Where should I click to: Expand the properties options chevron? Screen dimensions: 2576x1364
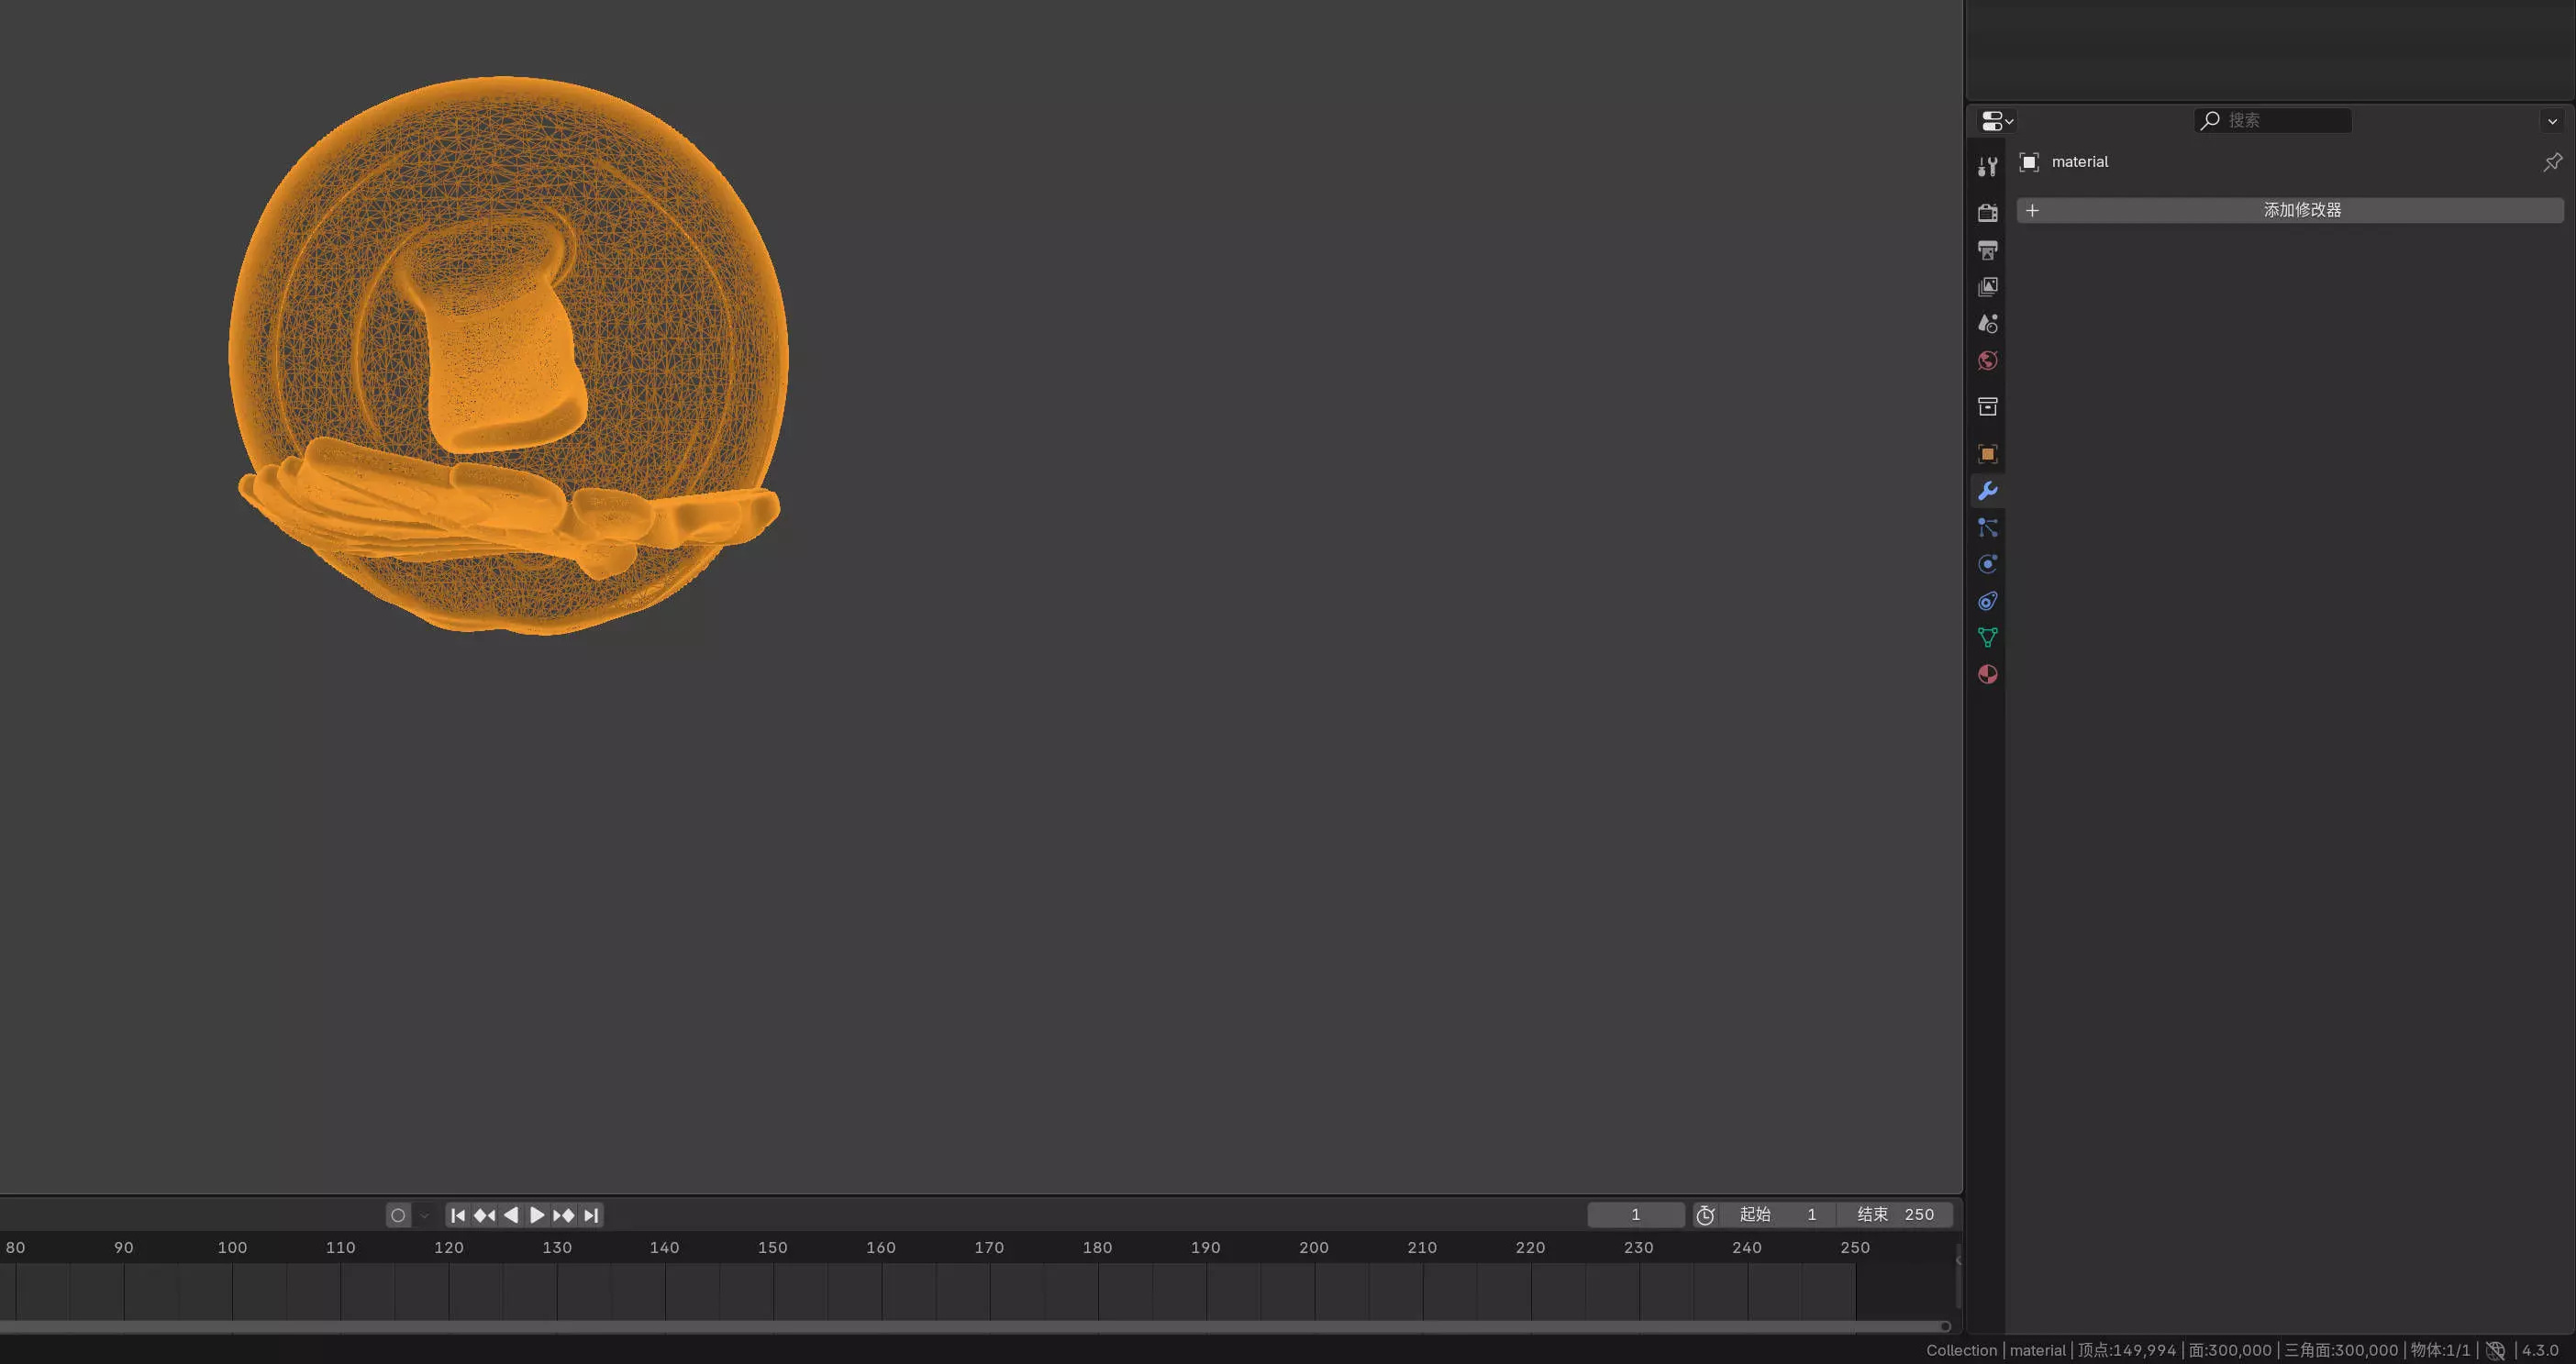pos(2552,121)
